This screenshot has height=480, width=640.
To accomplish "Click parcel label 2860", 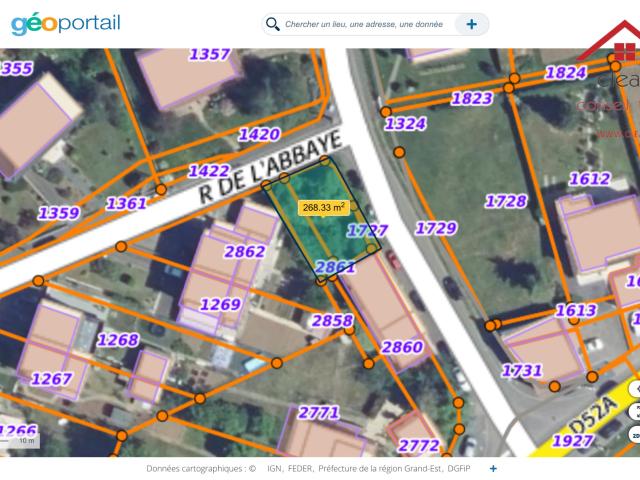I will (x=402, y=347).
